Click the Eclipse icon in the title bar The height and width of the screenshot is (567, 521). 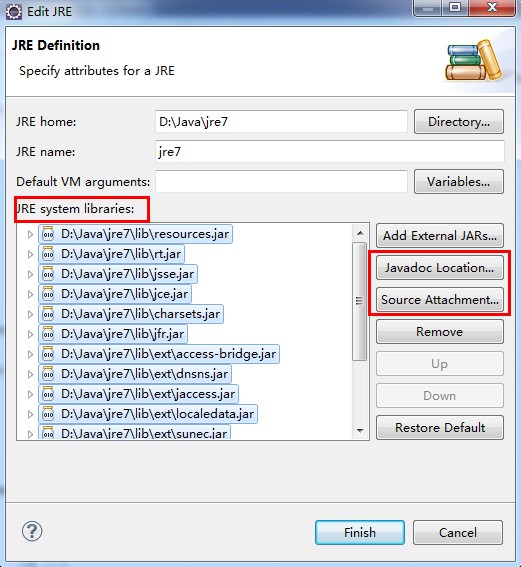click(14, 11)
